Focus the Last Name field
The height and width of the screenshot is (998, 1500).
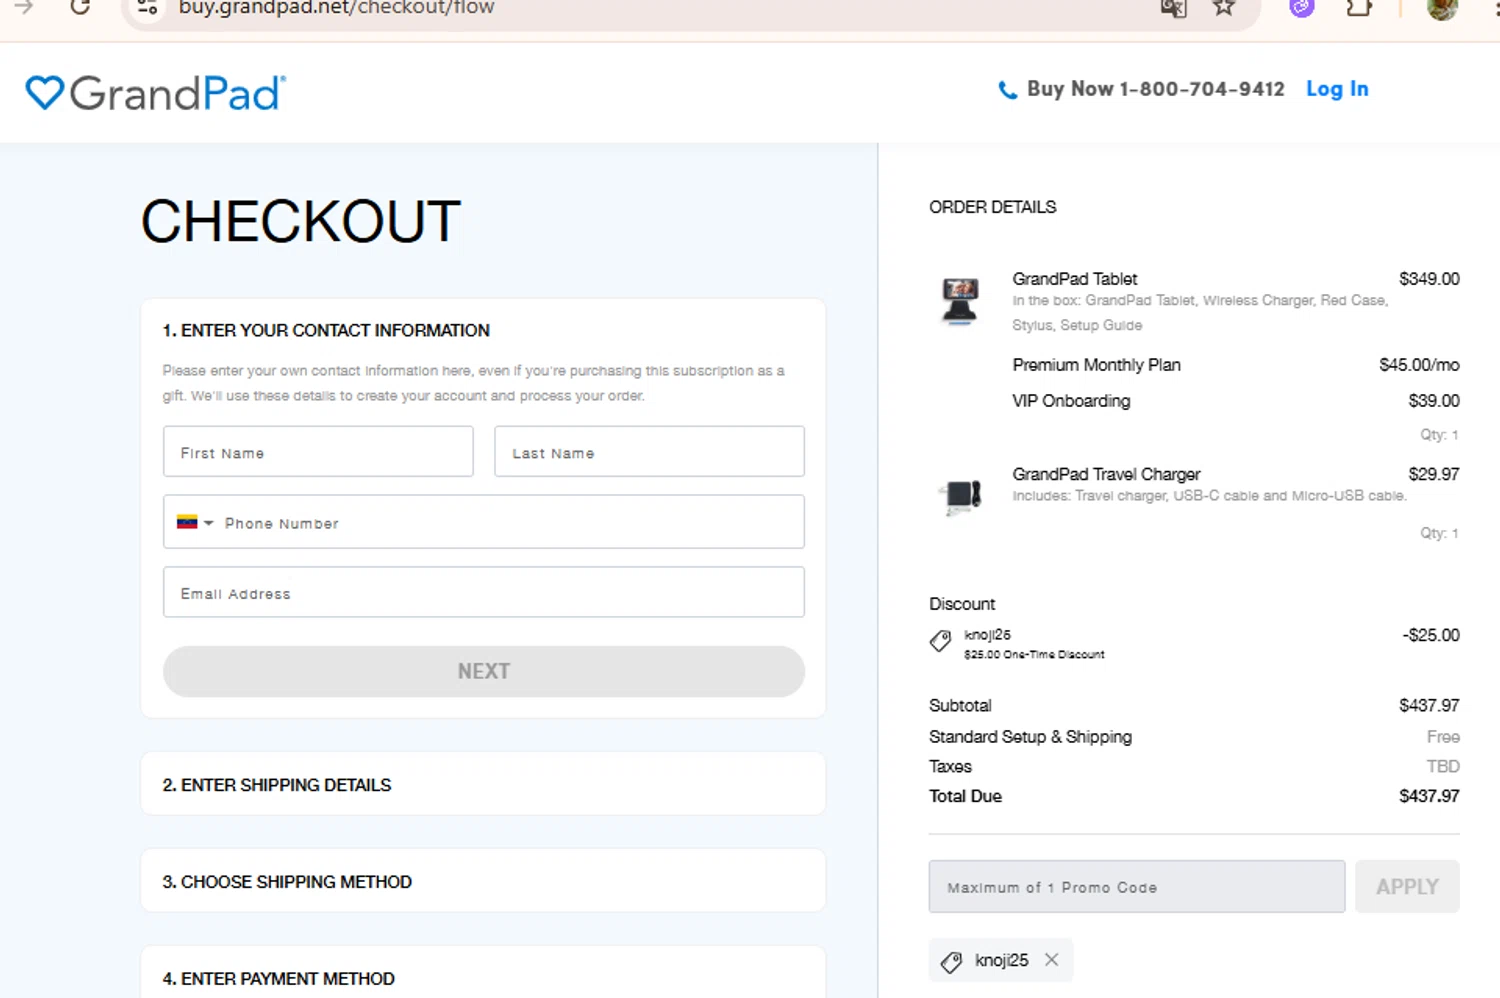tap(649, 452)
